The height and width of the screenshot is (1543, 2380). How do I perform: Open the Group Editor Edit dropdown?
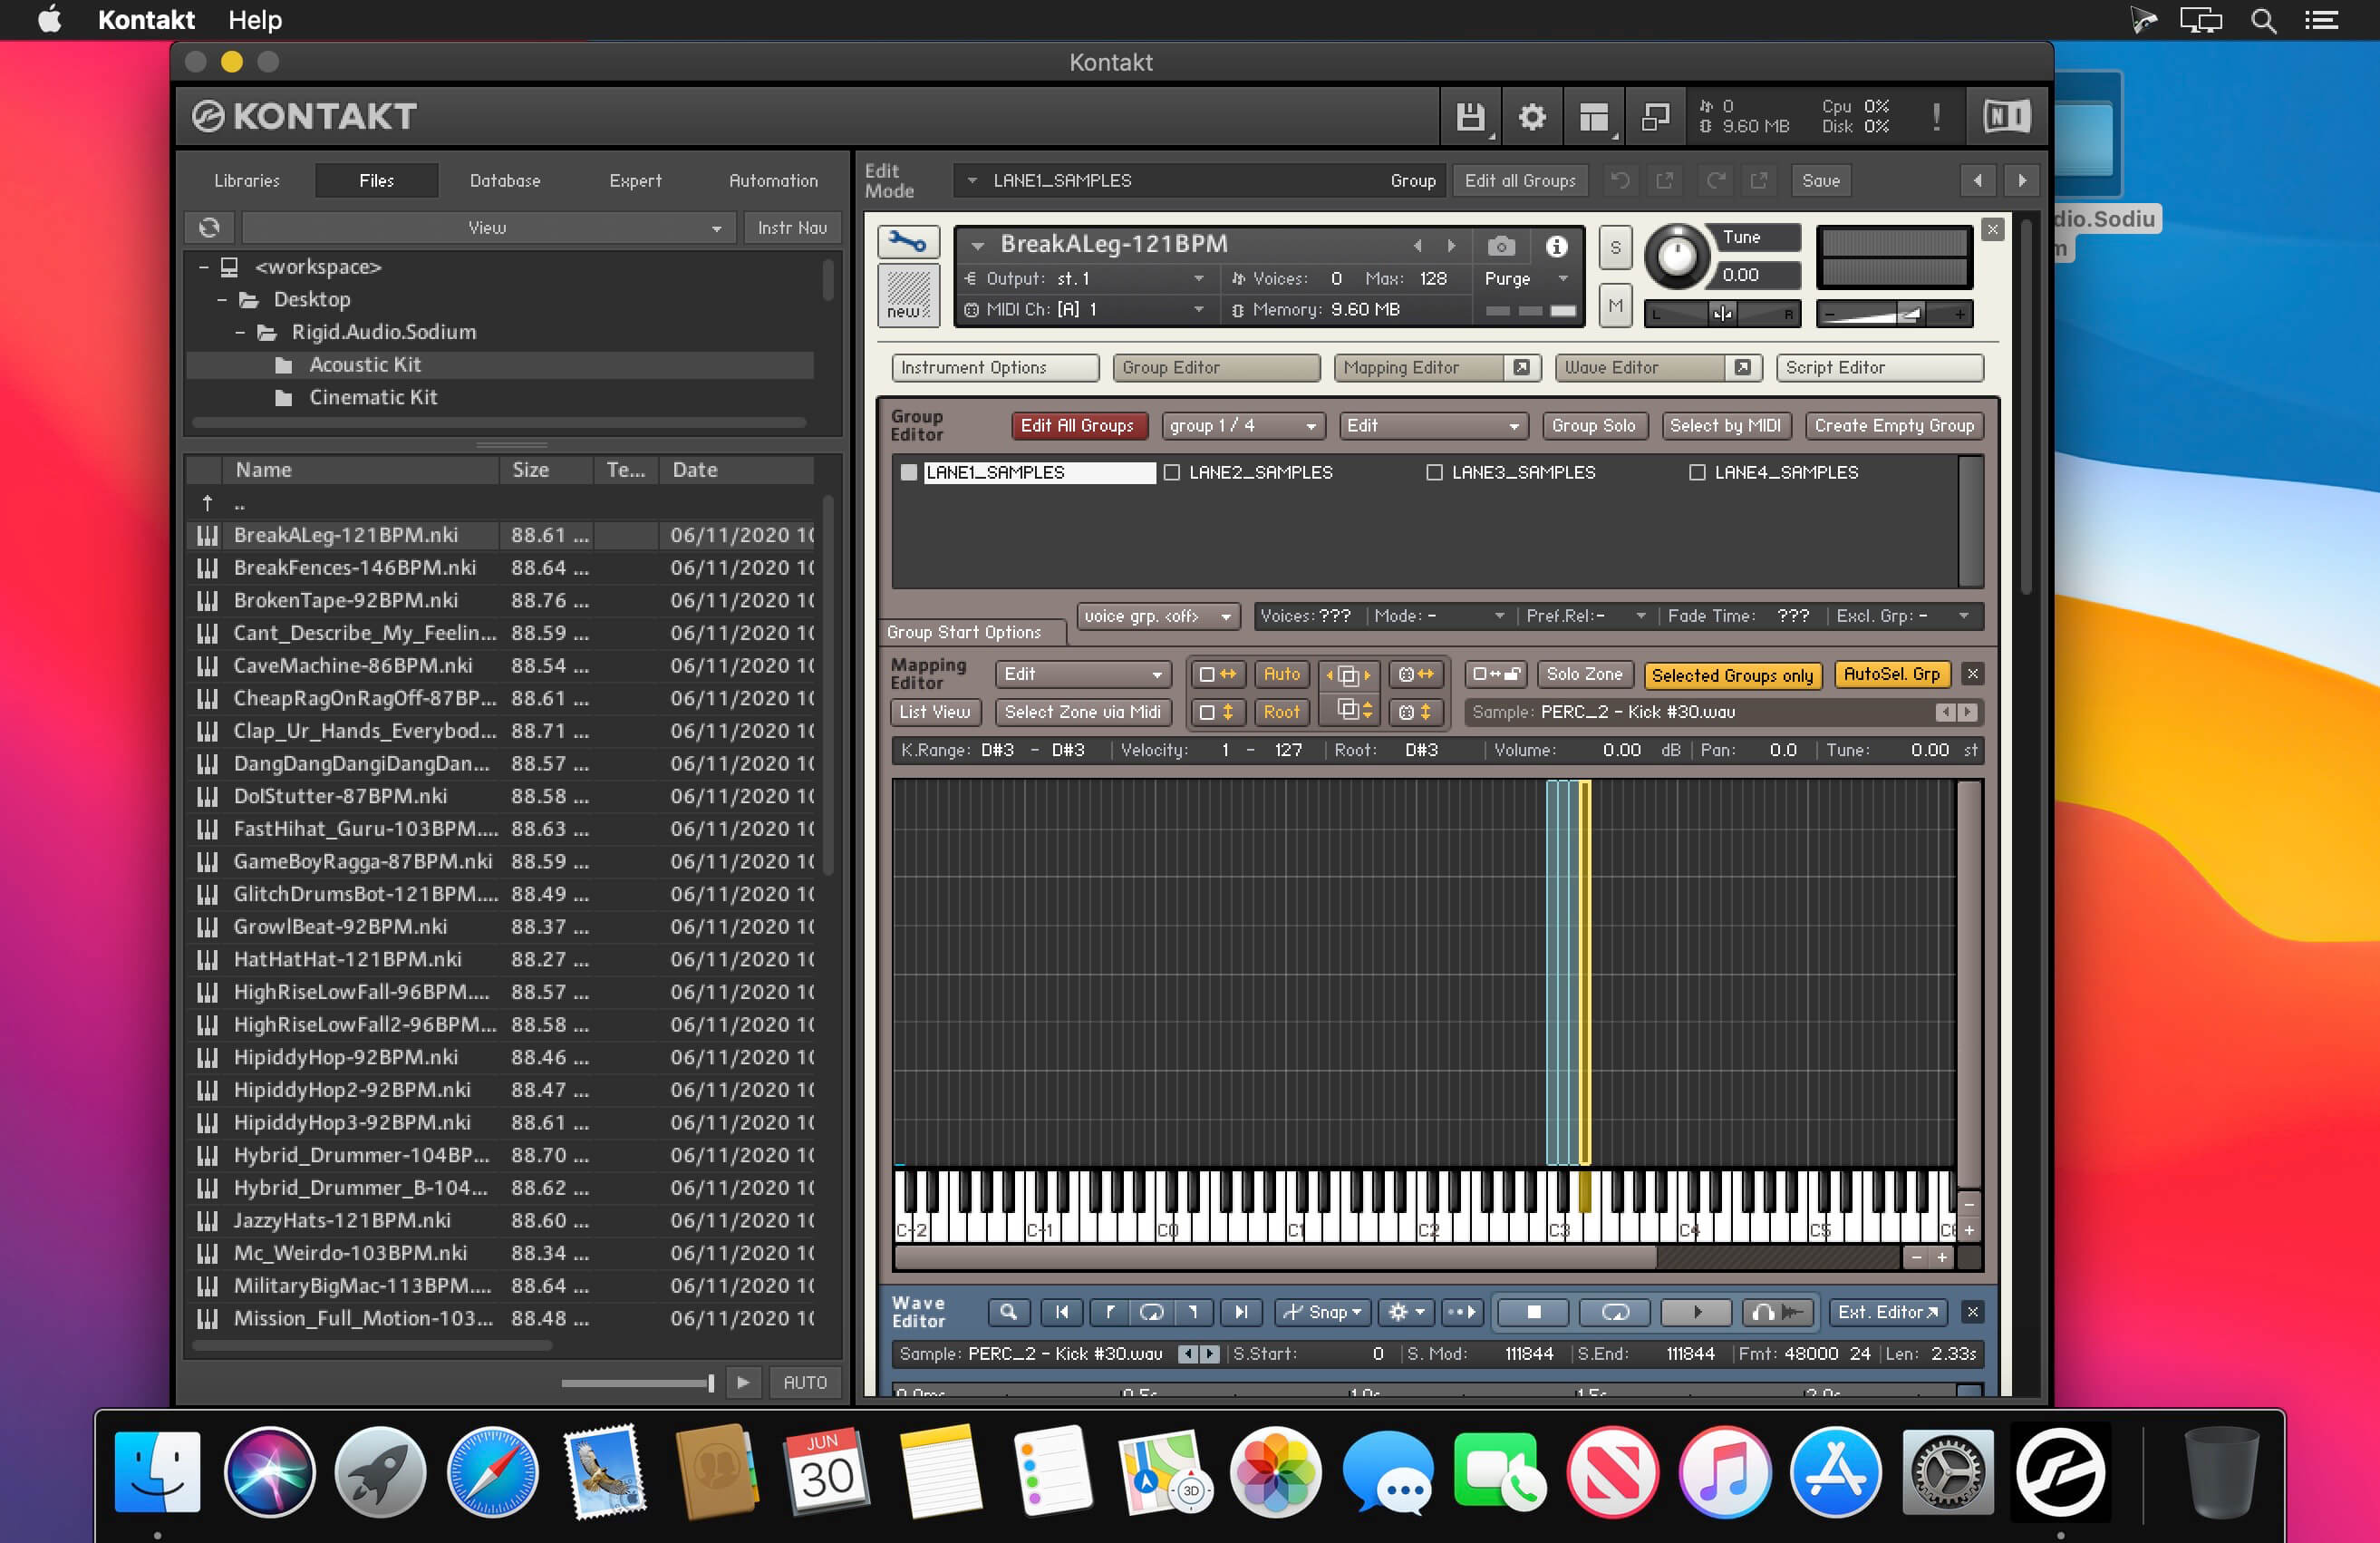[1432, 425]
